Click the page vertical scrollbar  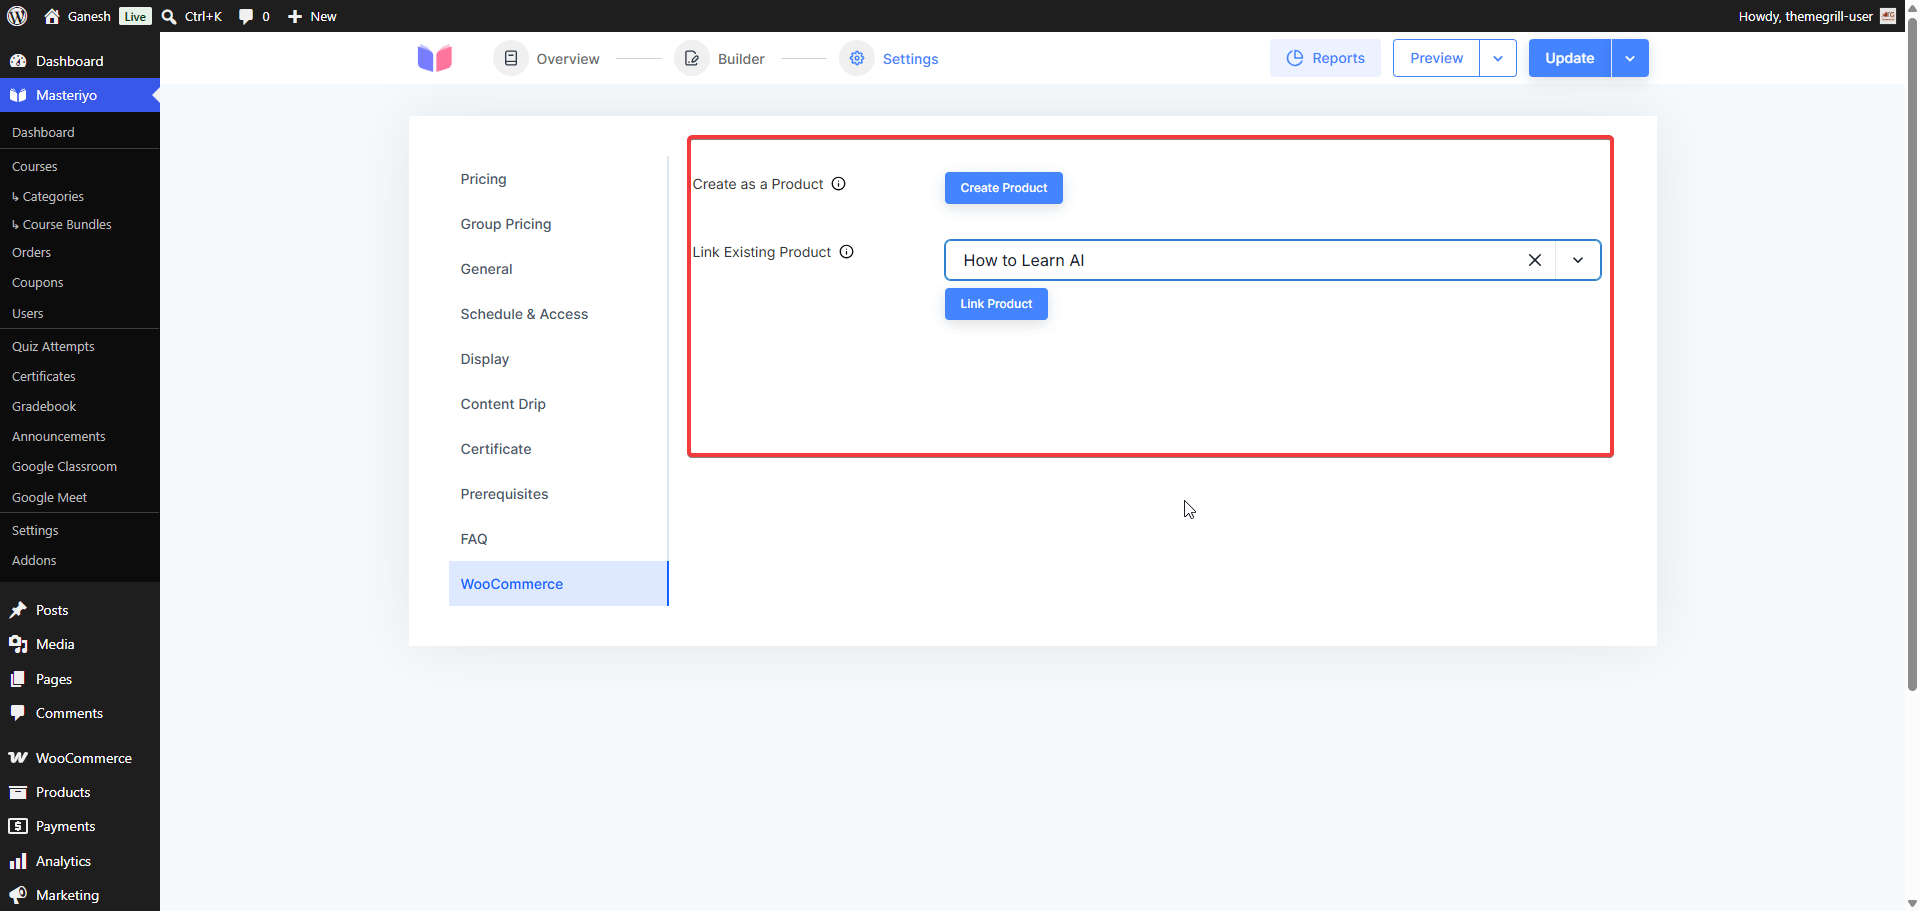(1912, 355)
